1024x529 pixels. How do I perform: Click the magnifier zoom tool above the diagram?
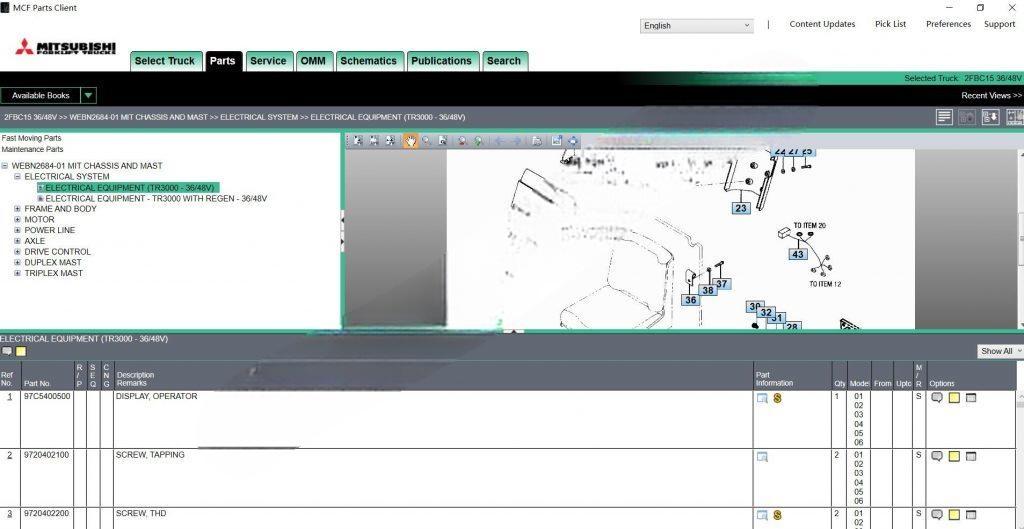427,141
